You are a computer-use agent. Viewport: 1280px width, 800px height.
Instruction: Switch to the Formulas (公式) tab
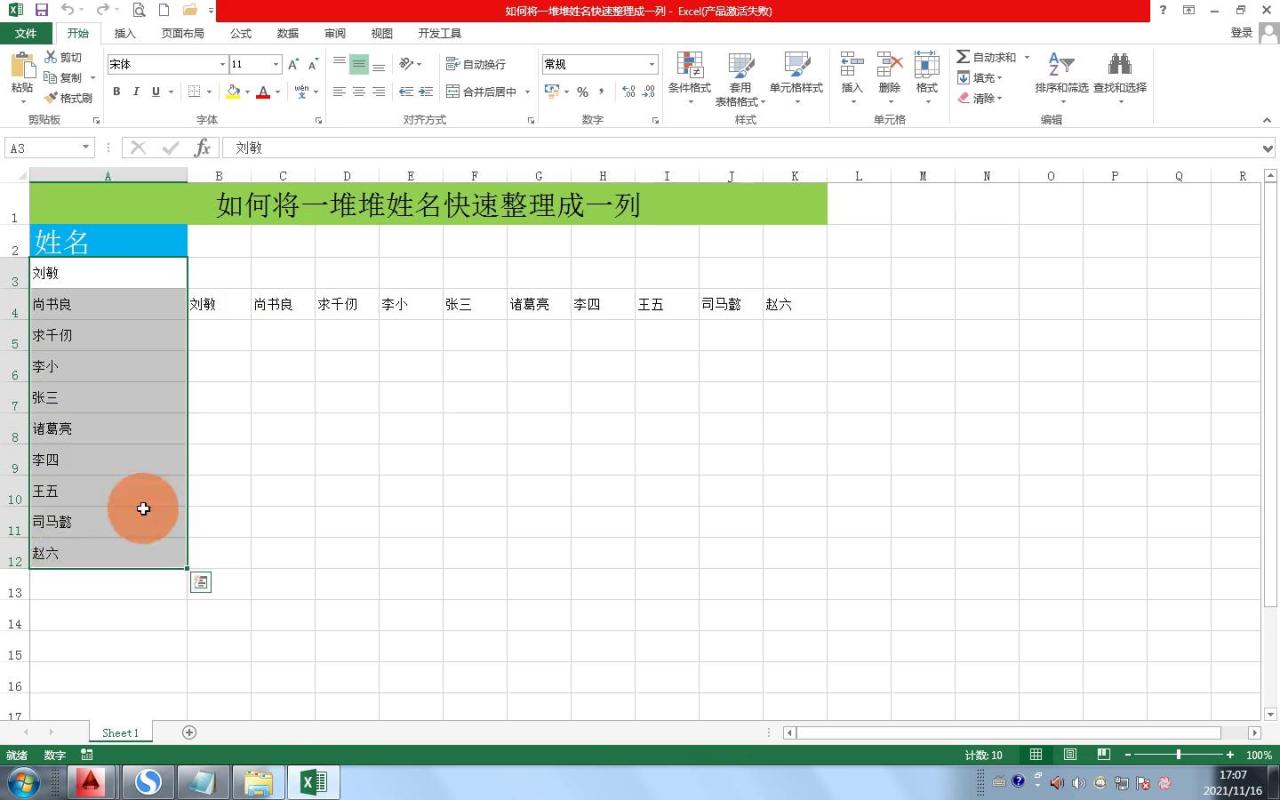tap(241, 33)
